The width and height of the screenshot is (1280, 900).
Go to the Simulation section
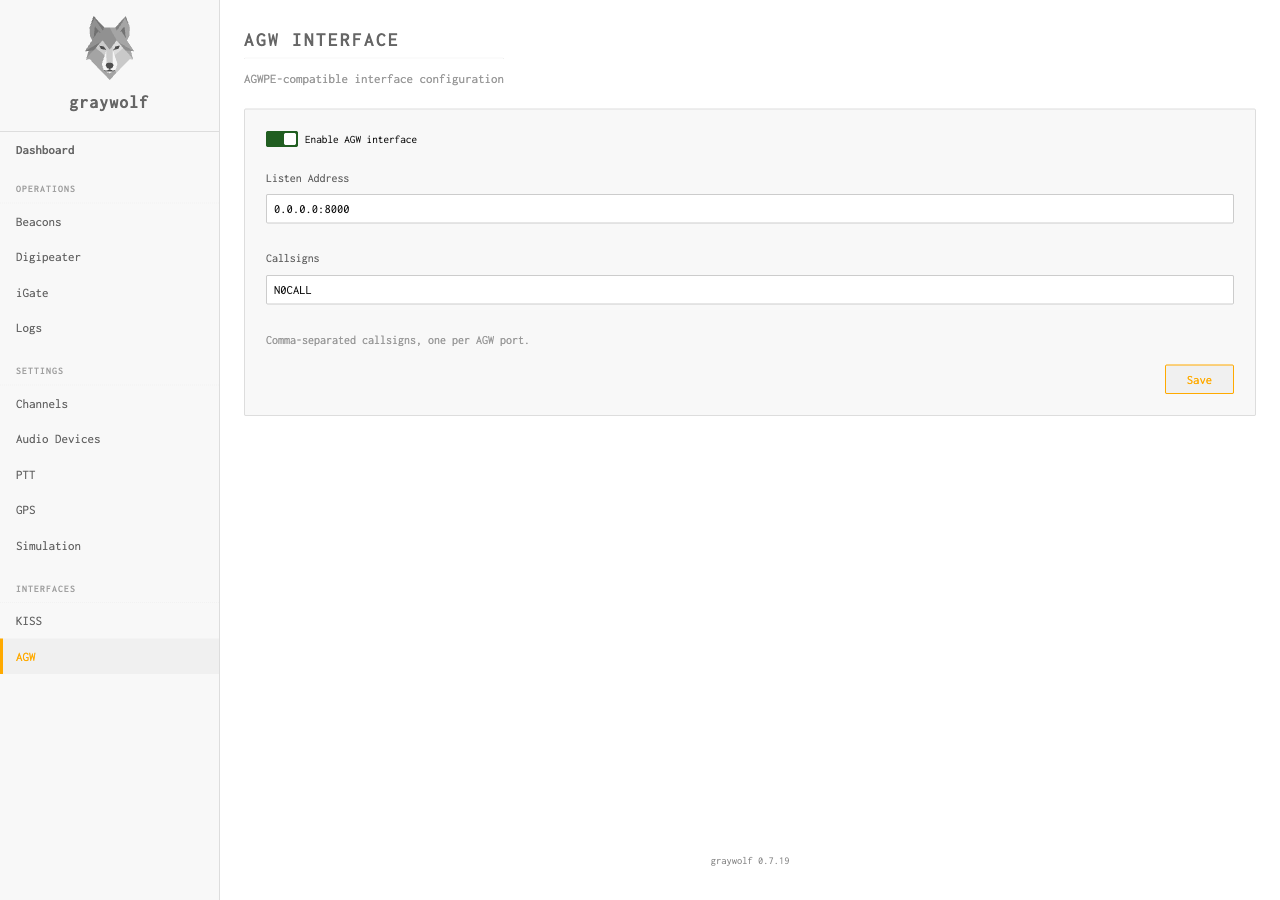tap(48, 546)
